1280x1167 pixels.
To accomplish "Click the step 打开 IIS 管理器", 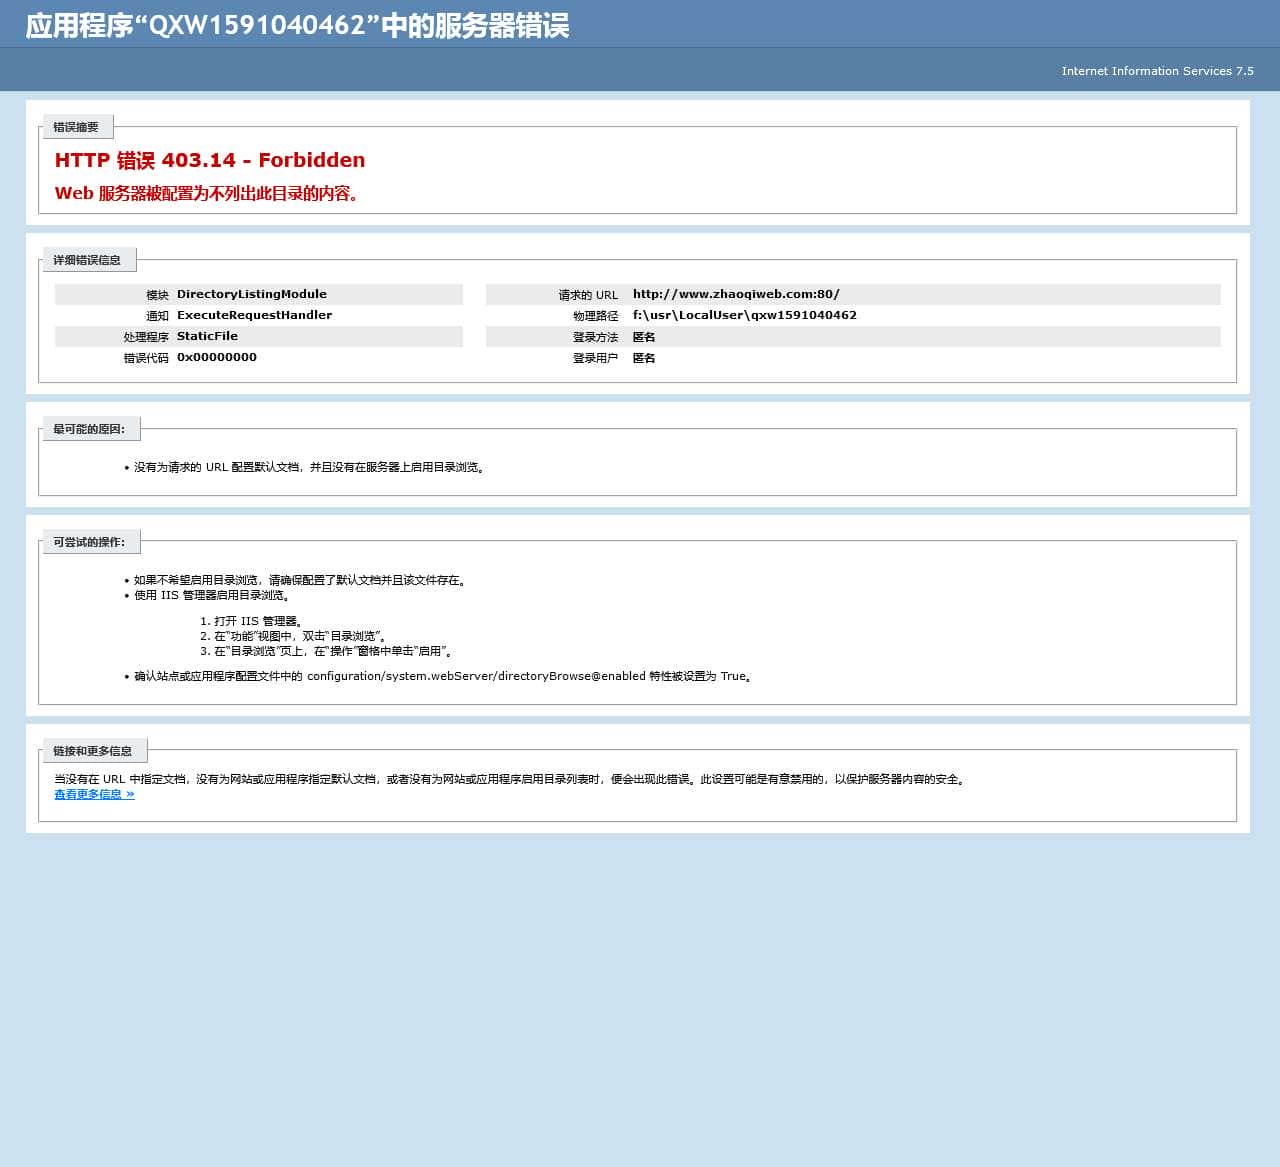I will 258,621.
